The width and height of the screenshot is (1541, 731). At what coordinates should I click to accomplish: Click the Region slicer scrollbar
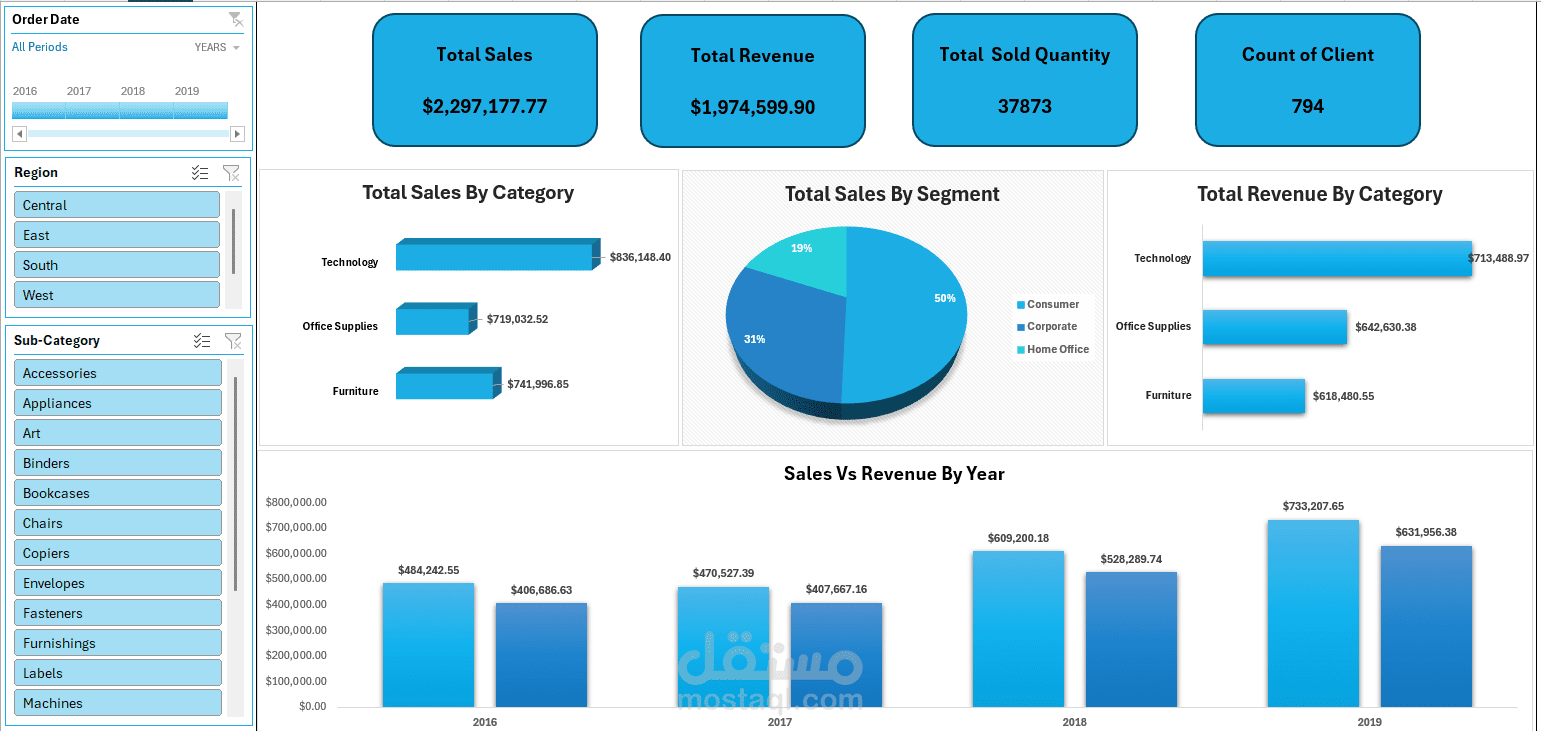coord(234,241)
